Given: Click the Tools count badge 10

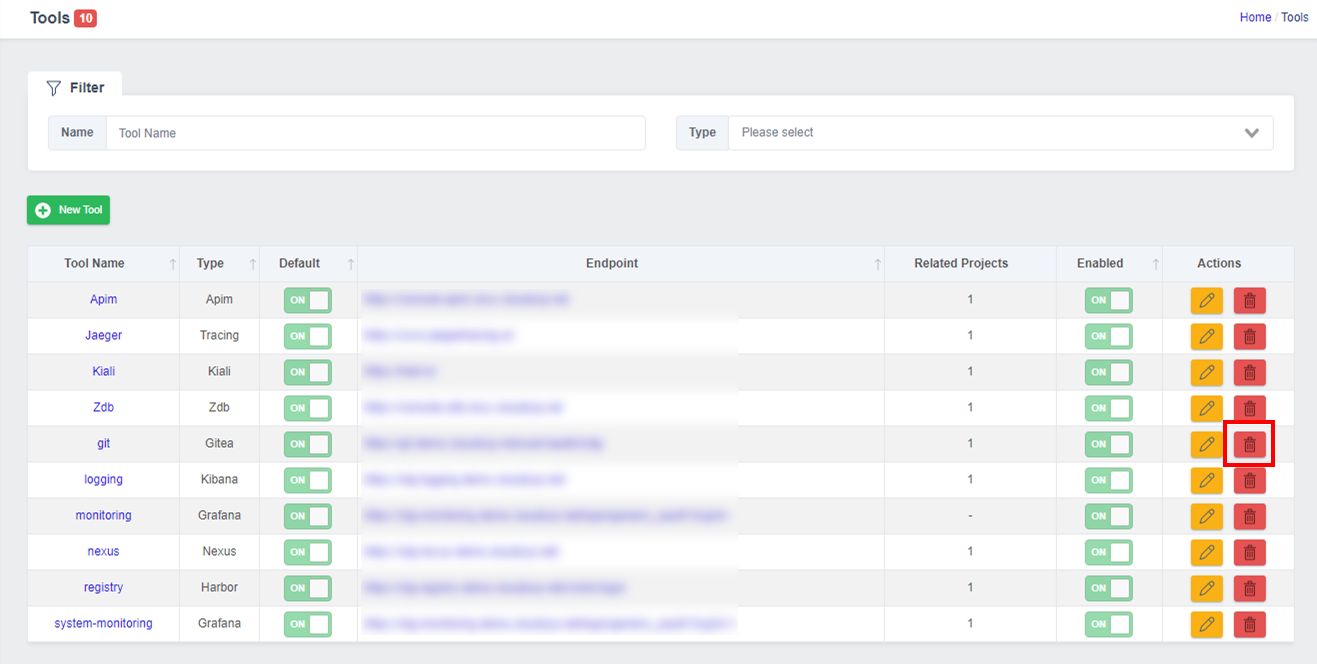Looking at the screenshot, I should (86, 18).
